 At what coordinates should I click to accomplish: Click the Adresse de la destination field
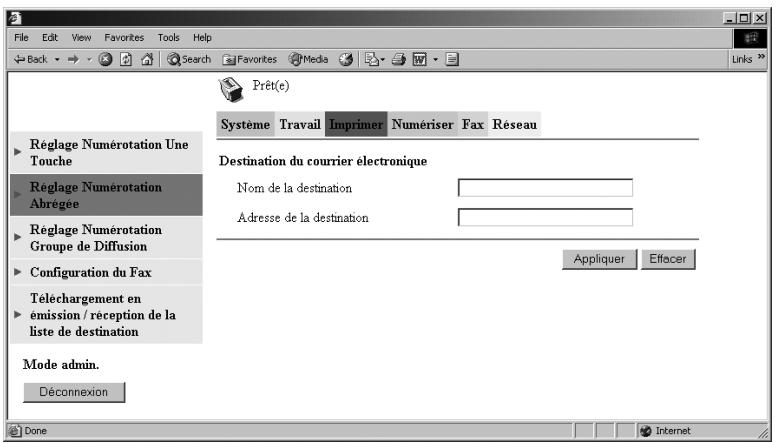[x=545, y=218]
